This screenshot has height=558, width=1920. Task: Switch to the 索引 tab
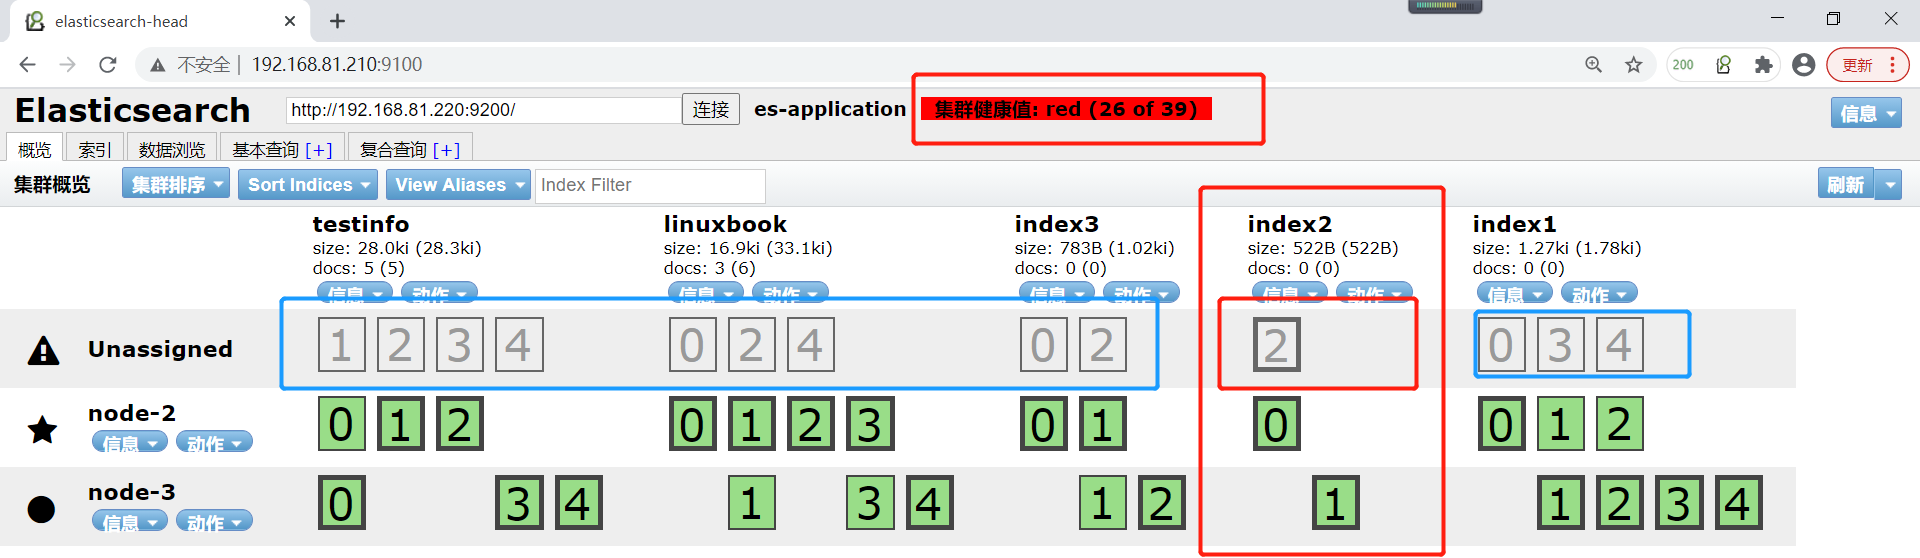[95, 149]
